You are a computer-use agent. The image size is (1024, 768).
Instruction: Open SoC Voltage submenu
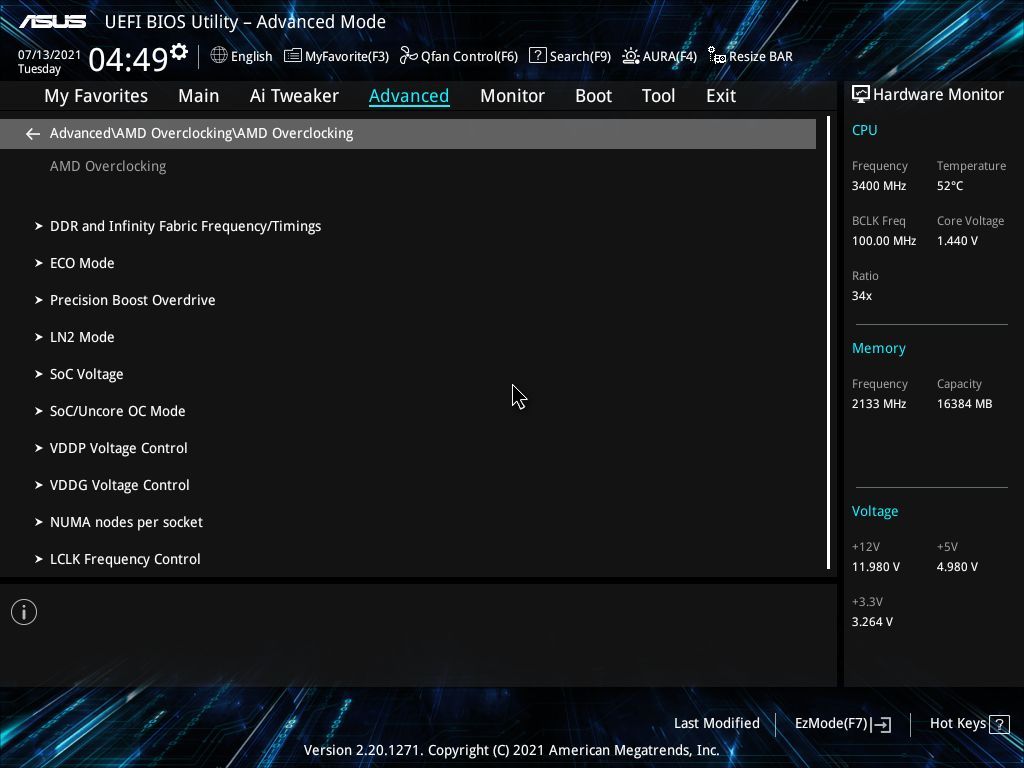point(87,374)
